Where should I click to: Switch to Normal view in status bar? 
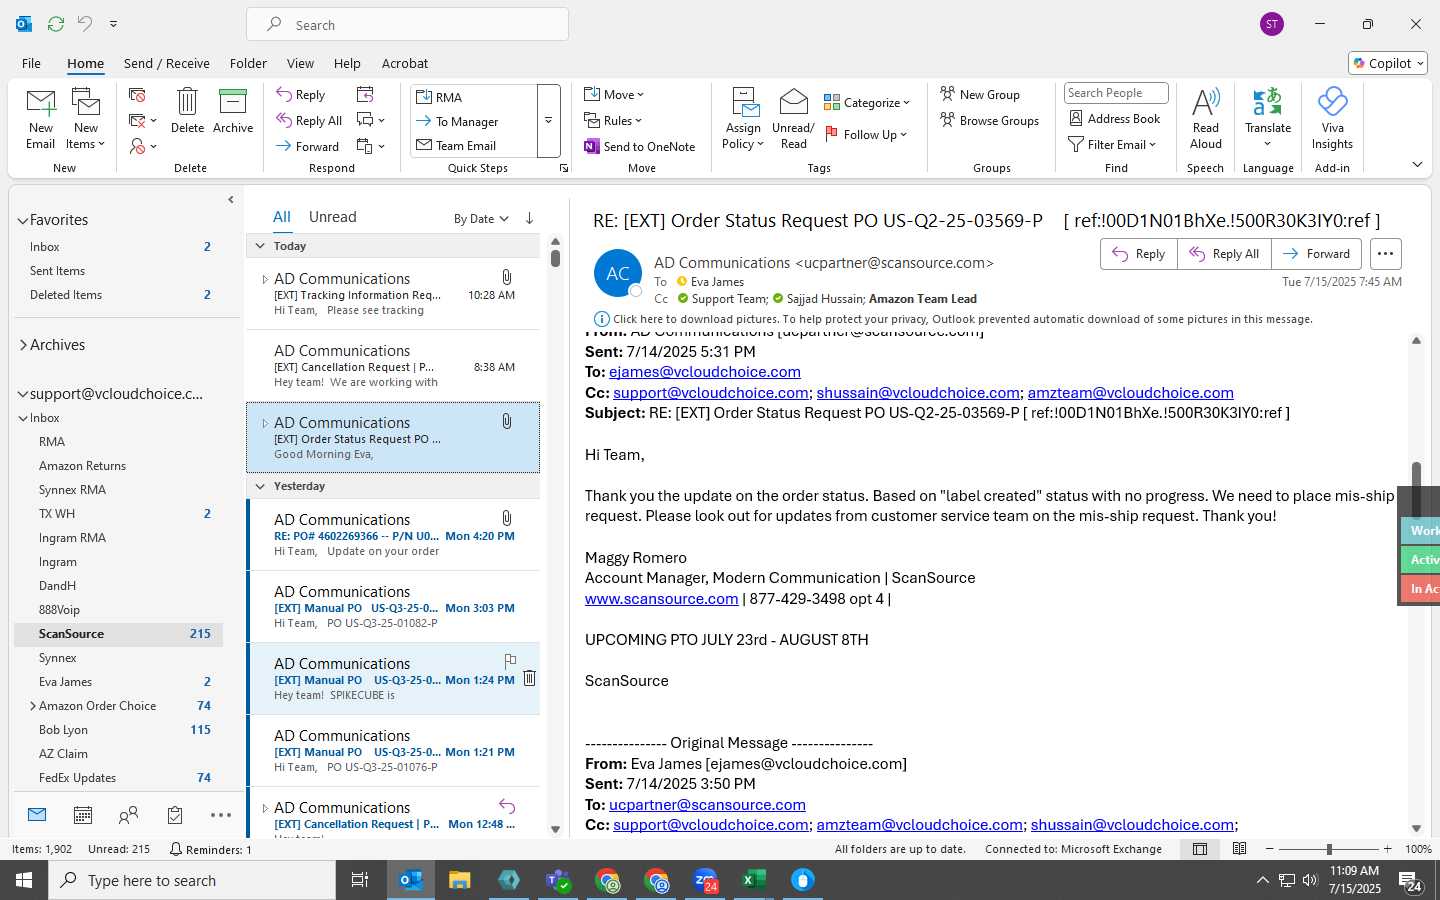click(x=1200, y=849)
